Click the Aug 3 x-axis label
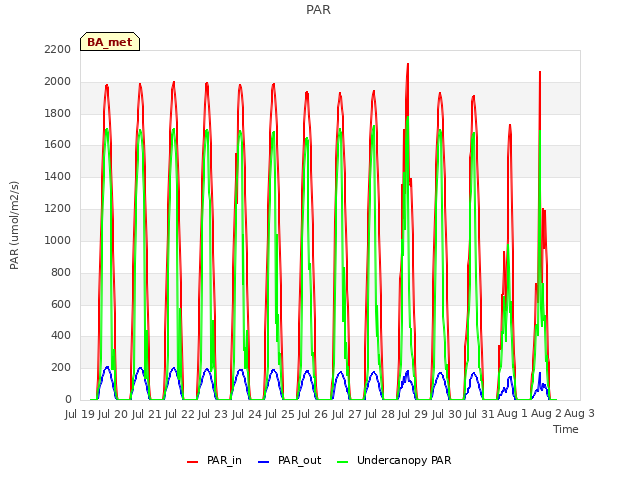Viewport: 640px width, 480px height. [579, 414]
